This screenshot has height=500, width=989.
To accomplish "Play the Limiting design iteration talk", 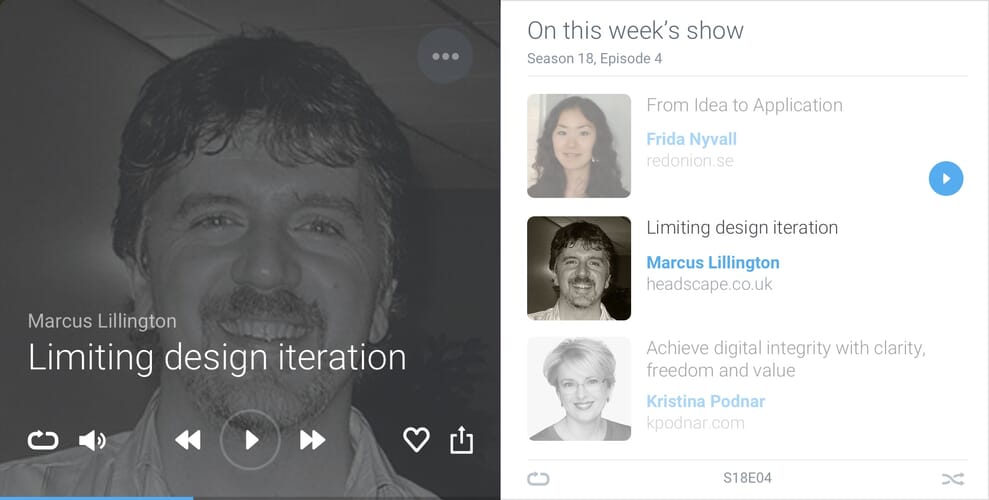I will tap(250, 439).
